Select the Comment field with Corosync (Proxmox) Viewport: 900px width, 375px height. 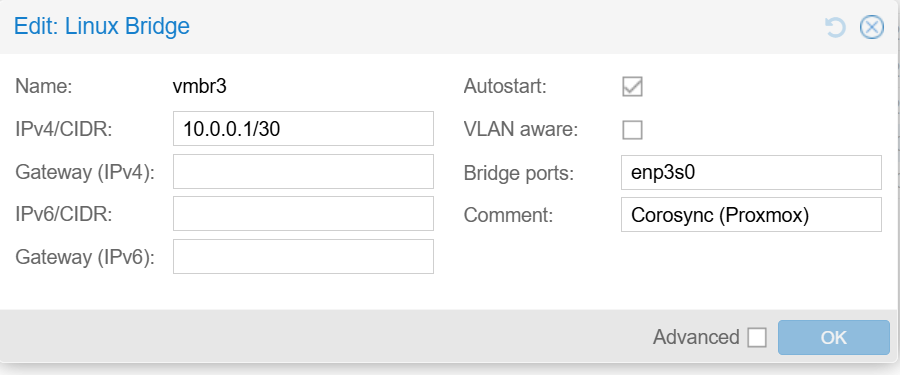(751, 215)
